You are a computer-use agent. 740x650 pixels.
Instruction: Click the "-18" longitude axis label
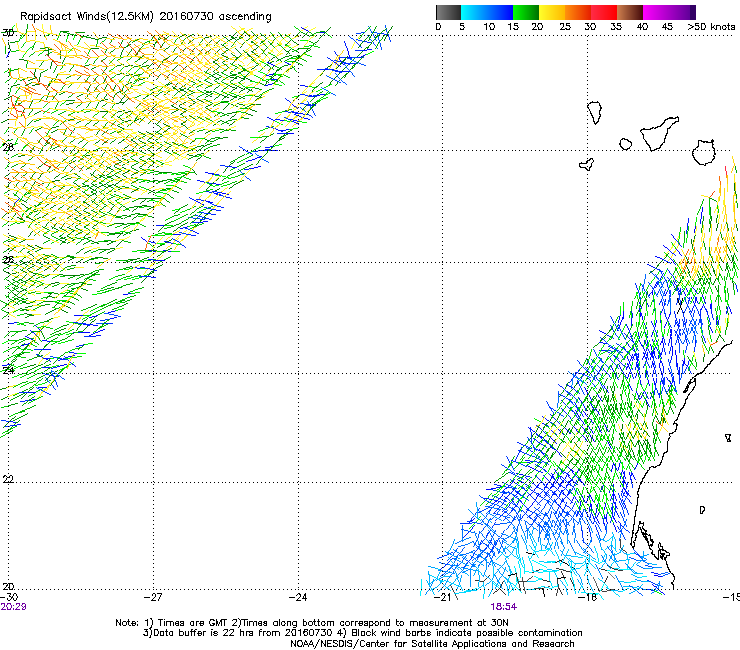point(588,597)
